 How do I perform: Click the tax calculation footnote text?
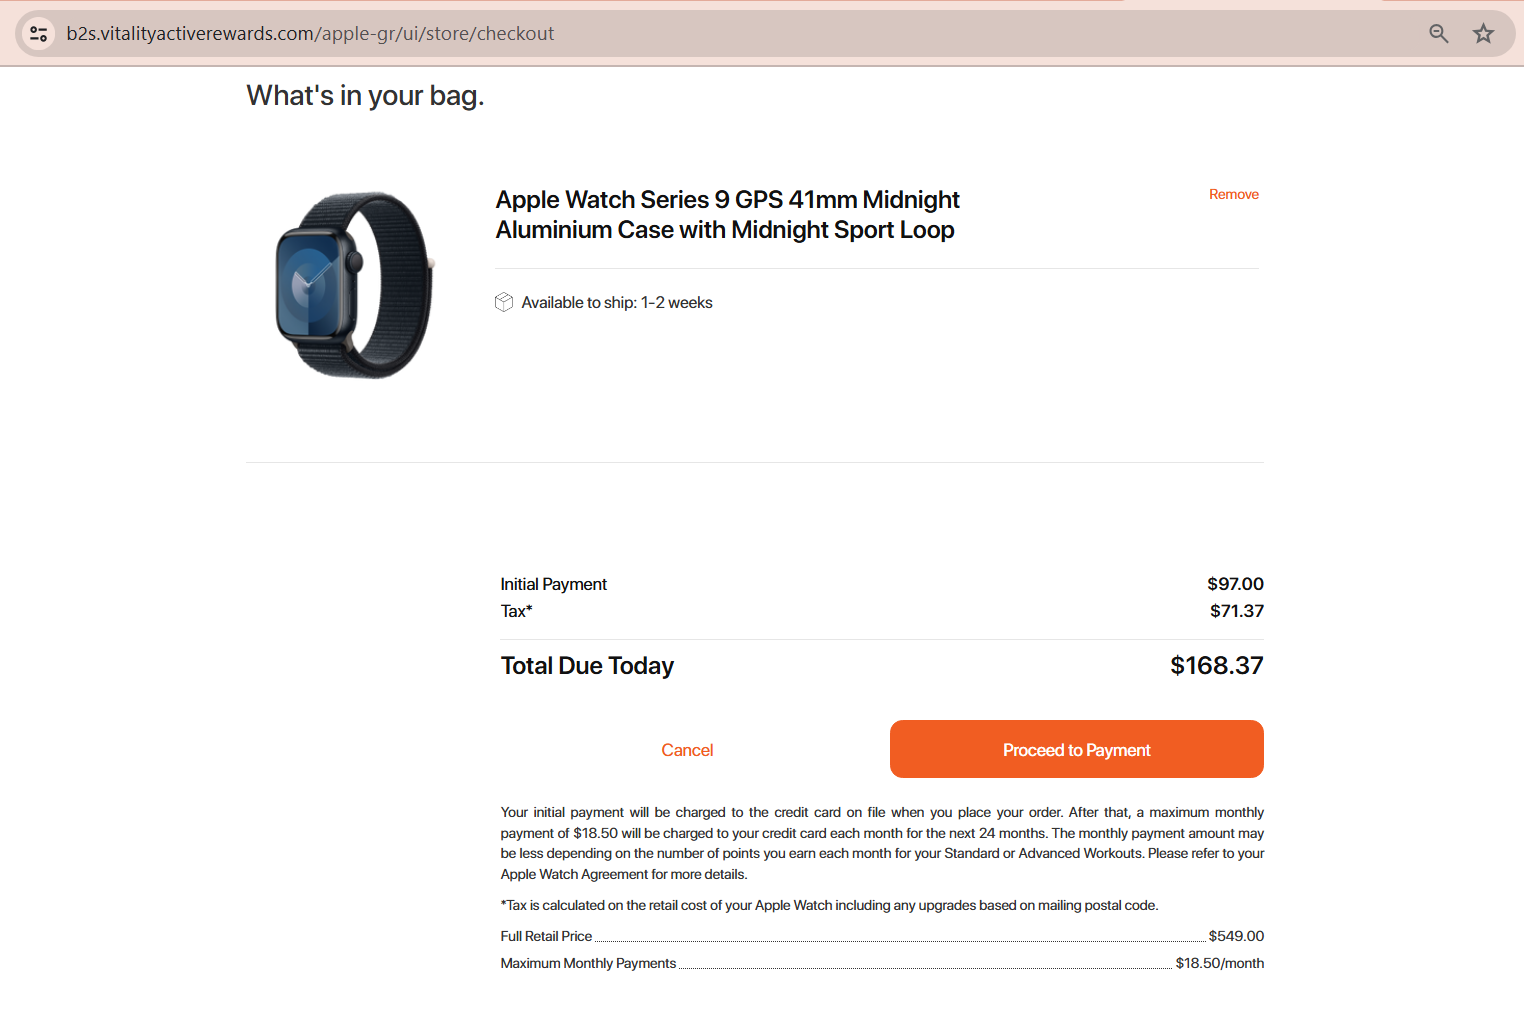coord(829,906)
